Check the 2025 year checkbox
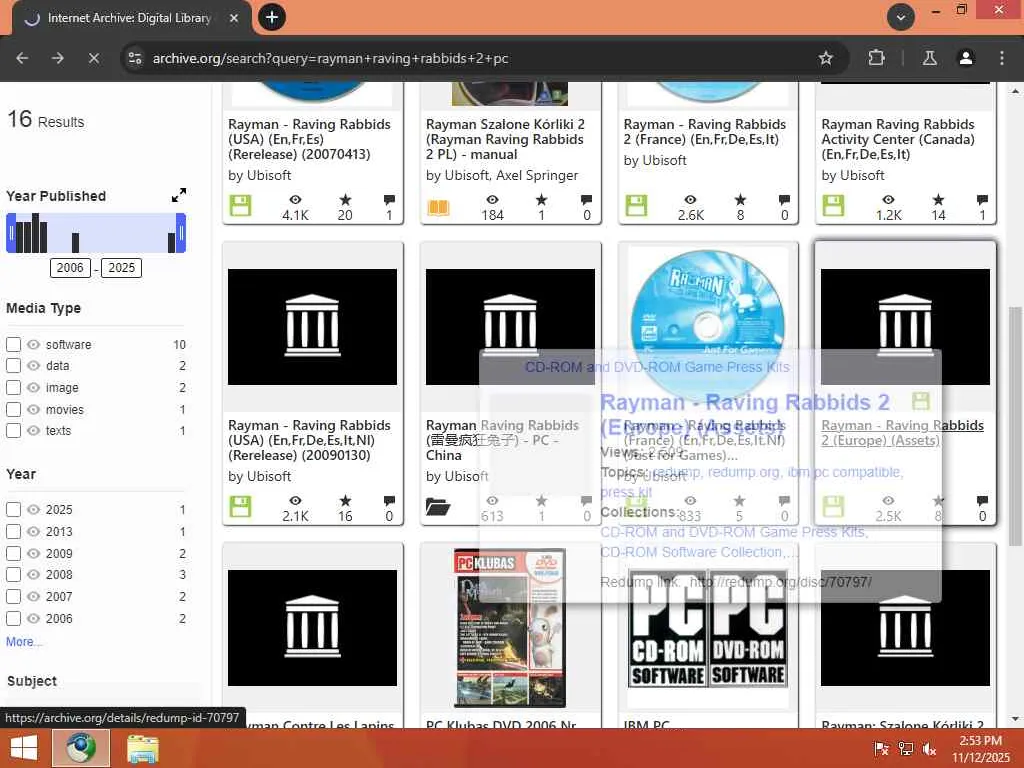Image resolution: width=1024 pixels, height=768 pixels. (13, 509)
